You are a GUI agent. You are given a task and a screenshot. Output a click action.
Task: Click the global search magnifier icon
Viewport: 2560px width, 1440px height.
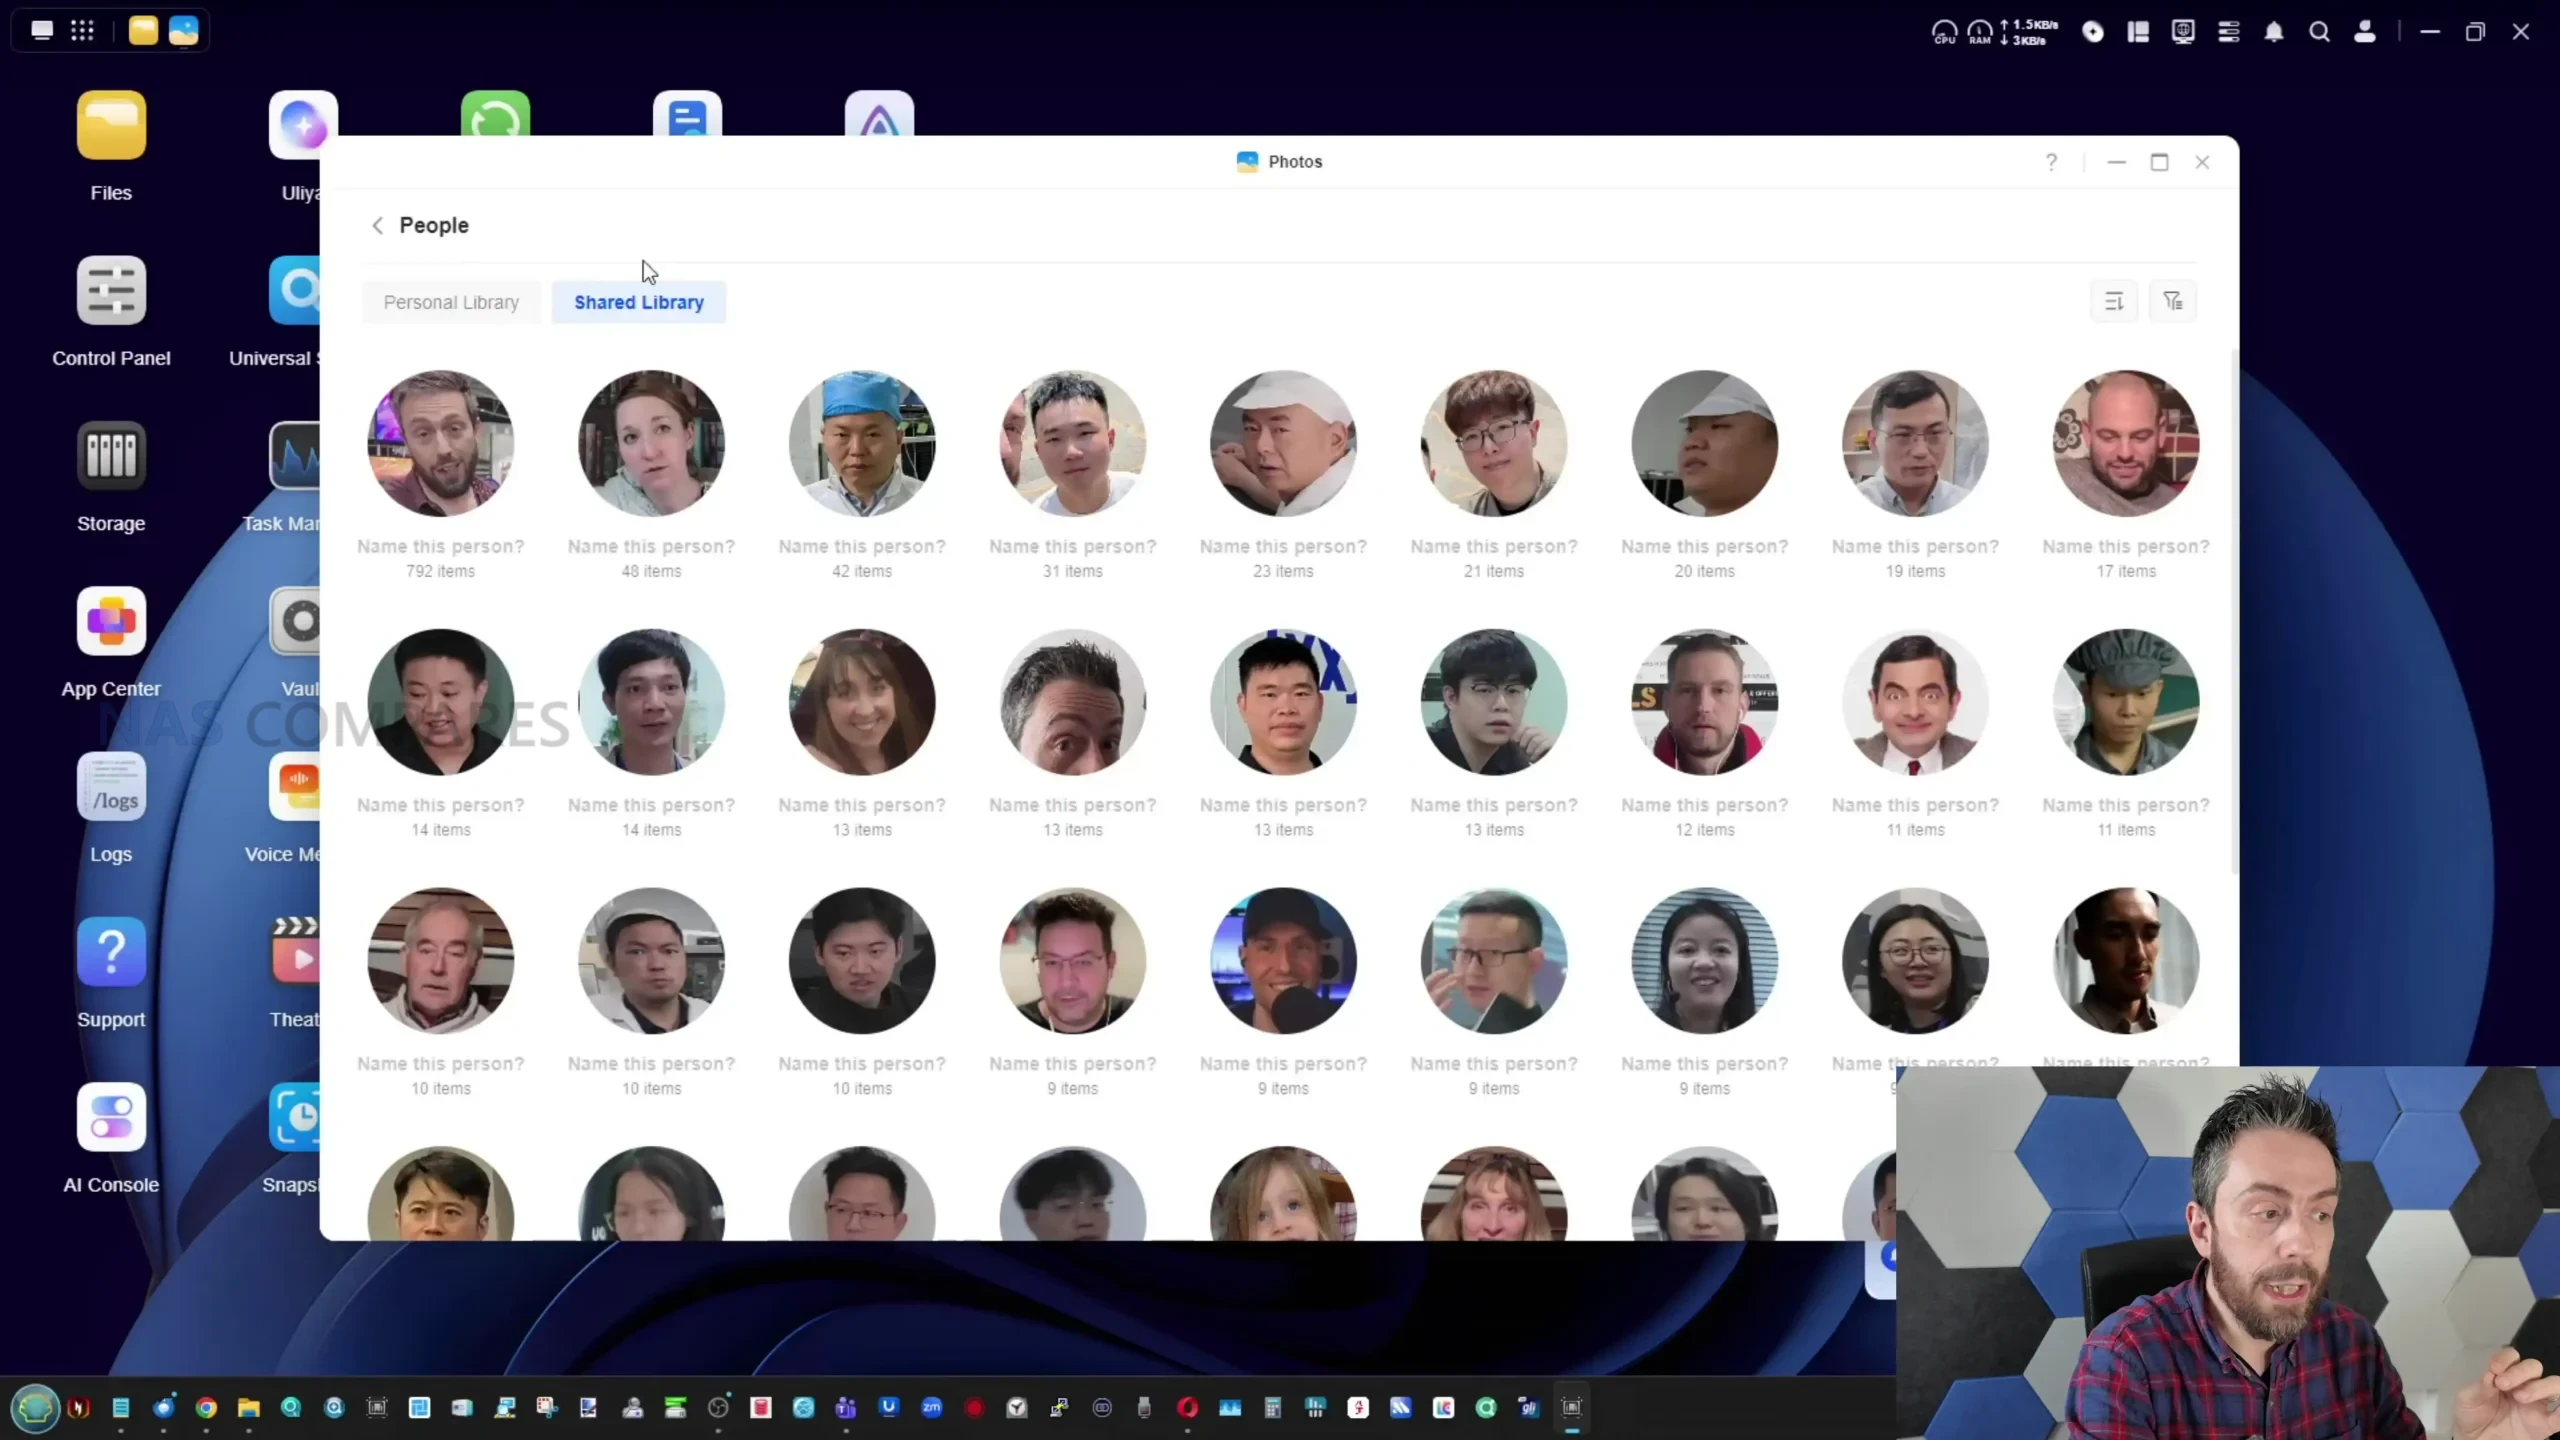pos(2319,32)
